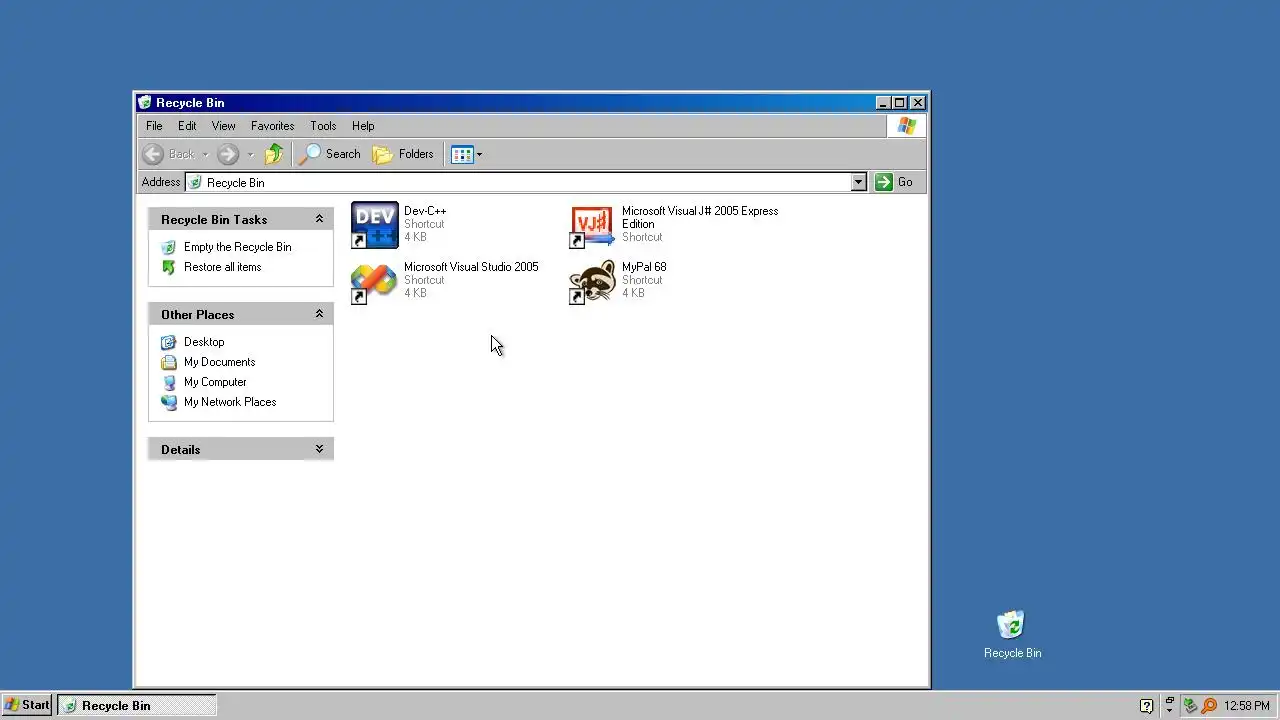Click the Views toolbar icon
The height and width of the screenshot is (720, 1280).
pos(461,154)
